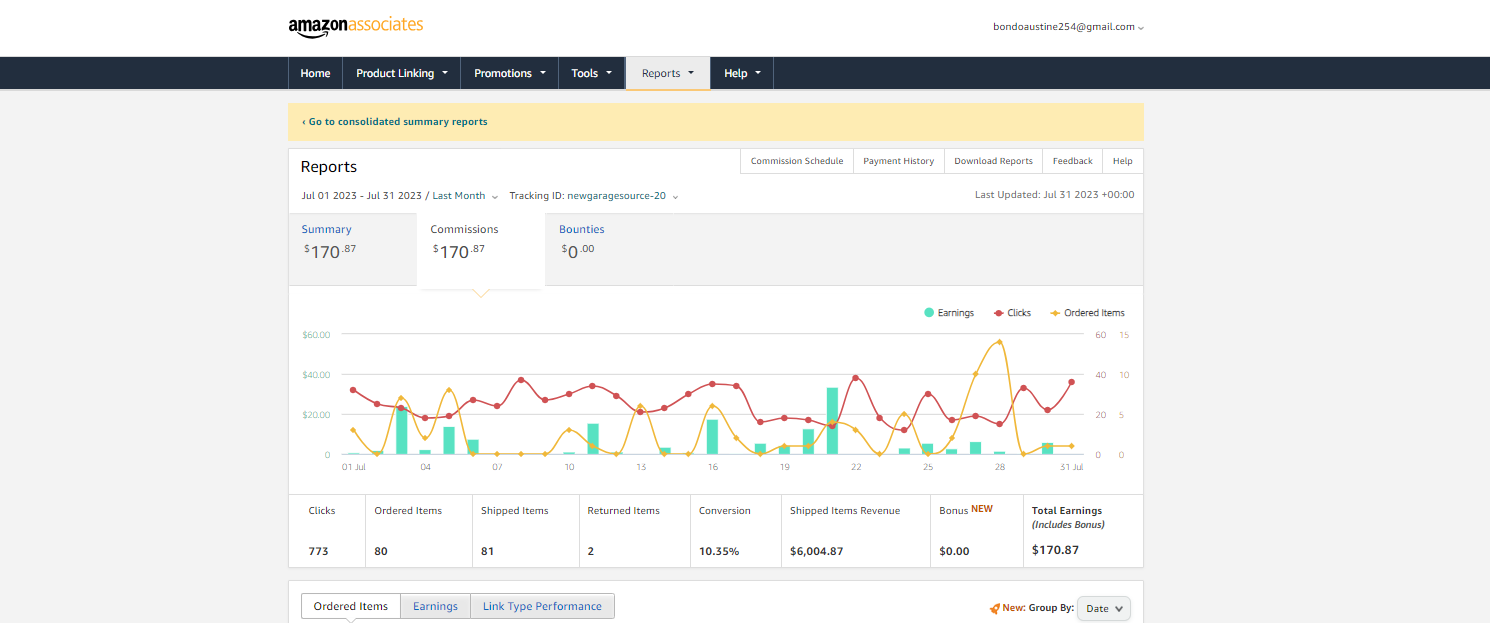Image resolution: width=1490 pixels, height=623 pixels.
Task: Click the last red Clicks point at 31 Jul
Action: click(x=1071, y=382)
